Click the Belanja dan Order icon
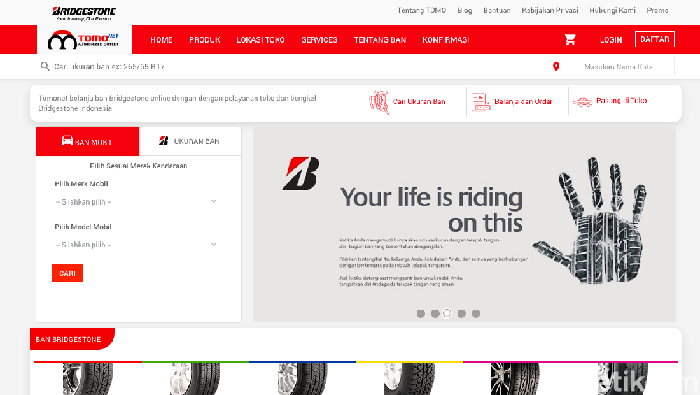The width and height of the screenshot is (700, 395). (x=481, y=102)
